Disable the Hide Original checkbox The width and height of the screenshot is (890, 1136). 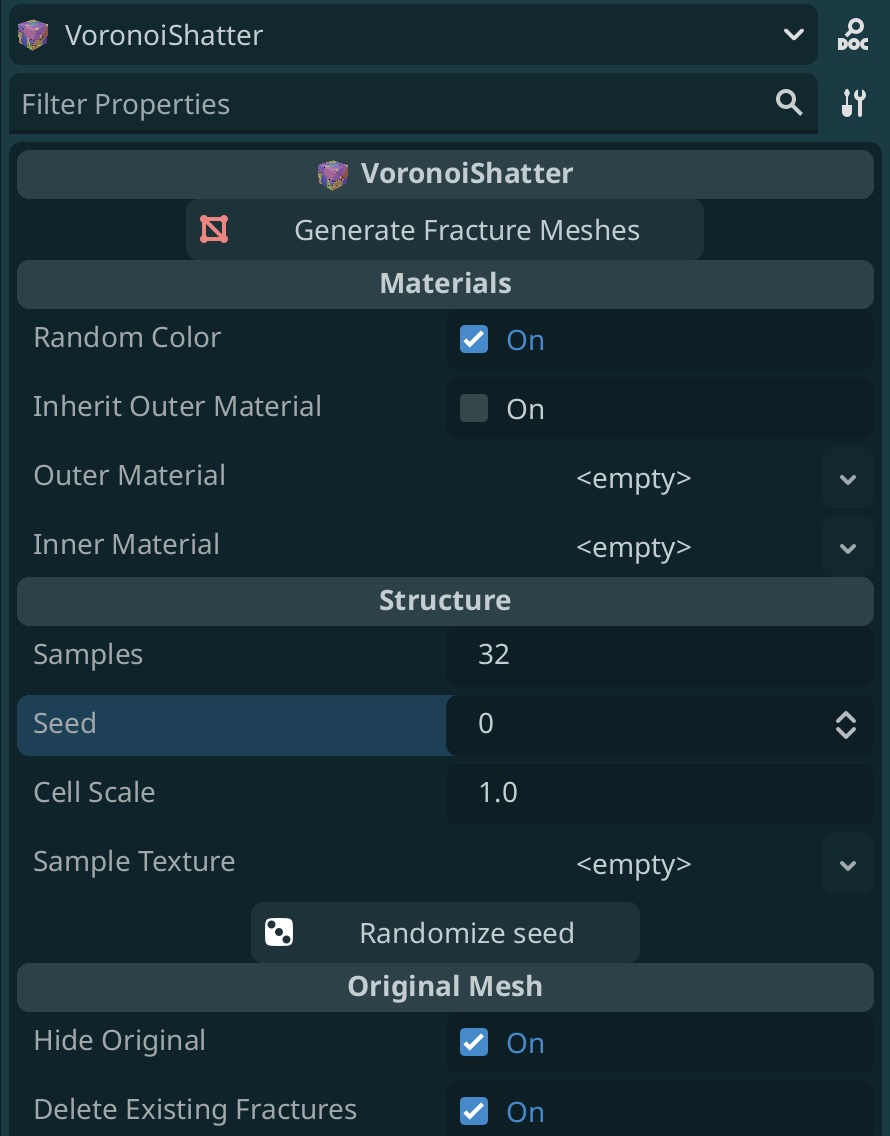[474, 1043]
